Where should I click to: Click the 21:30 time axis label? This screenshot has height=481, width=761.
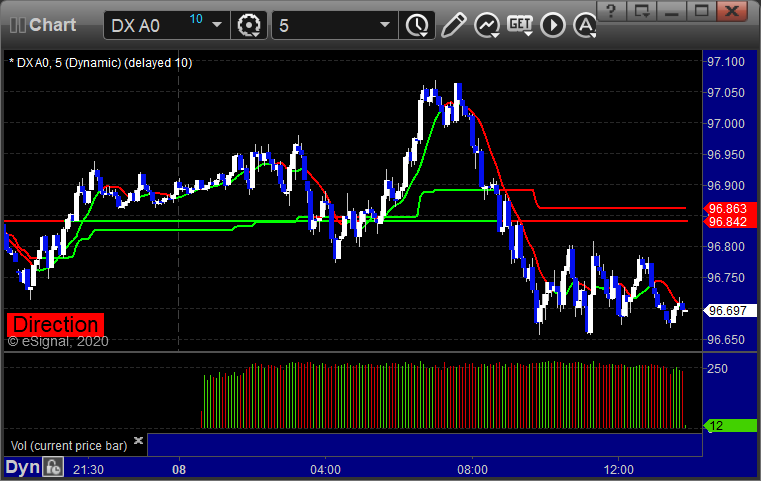tap(88, 470)
